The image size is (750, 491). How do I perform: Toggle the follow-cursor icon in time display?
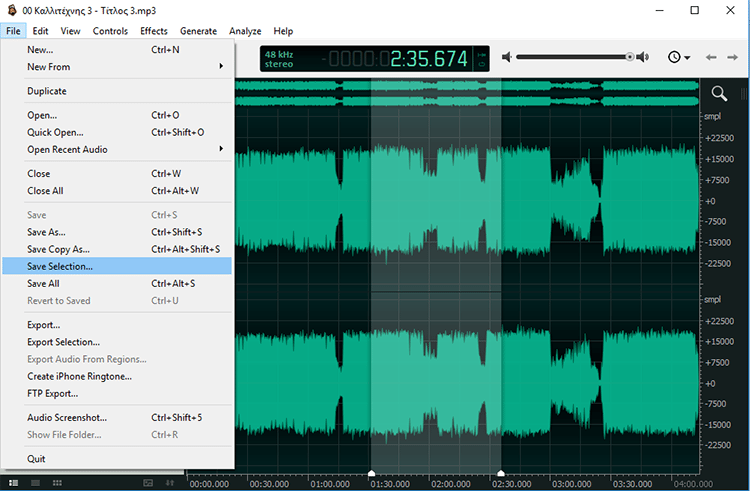(x=482, y=54)
